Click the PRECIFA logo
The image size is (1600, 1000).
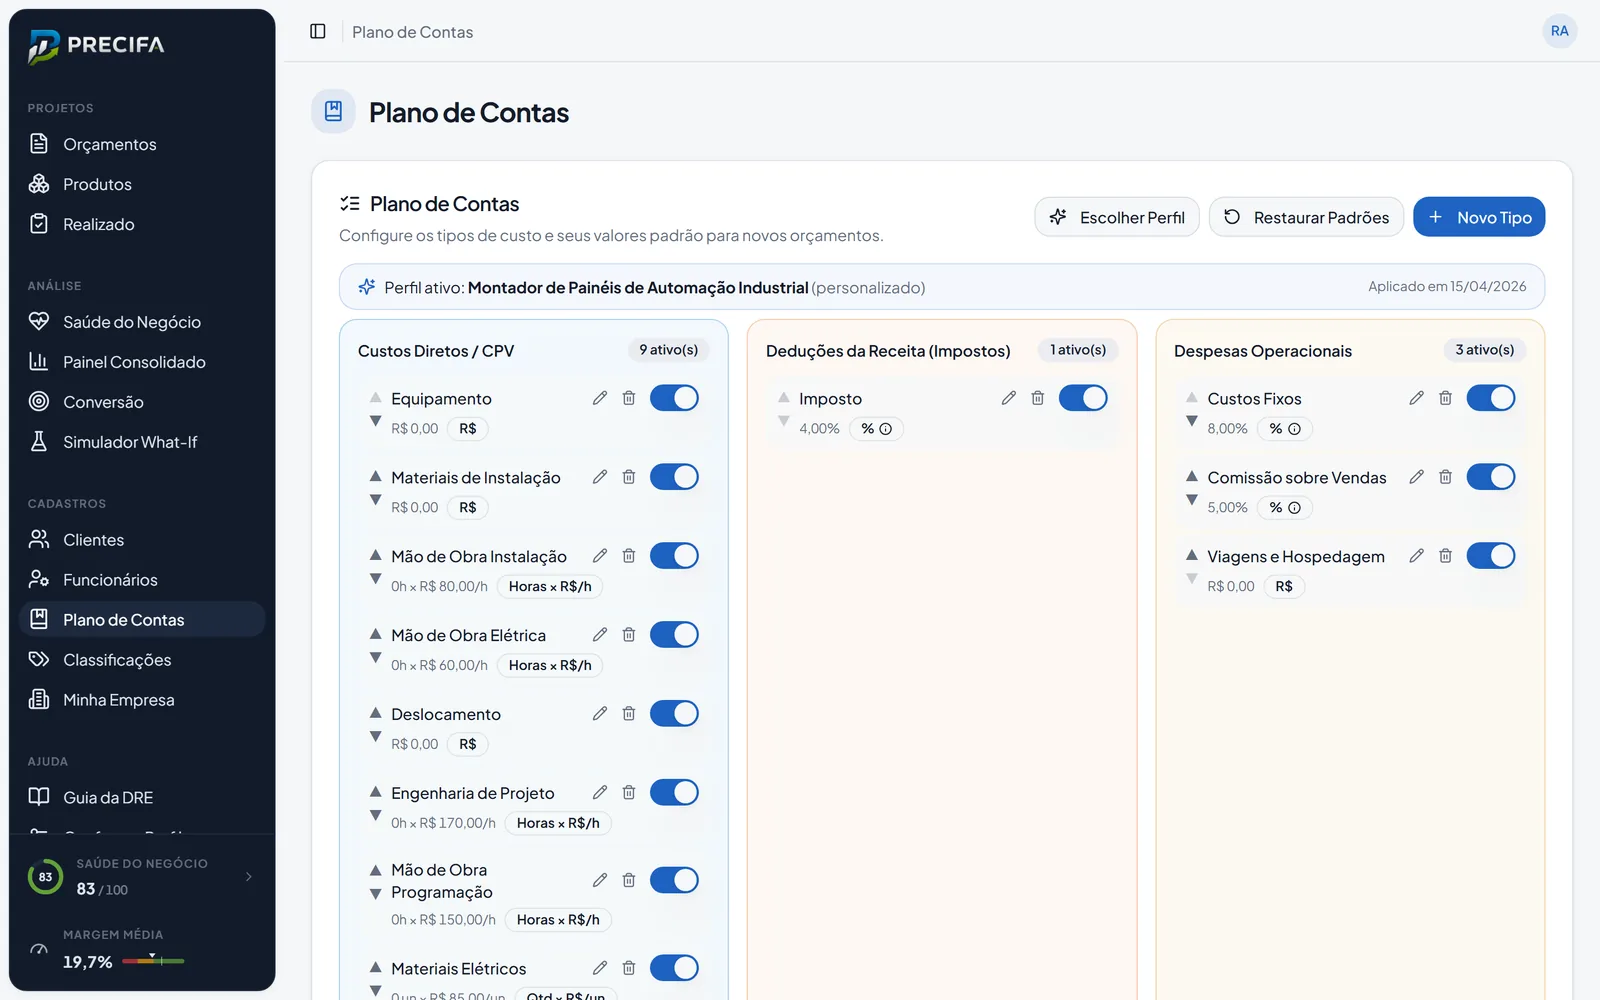[96, 45]
